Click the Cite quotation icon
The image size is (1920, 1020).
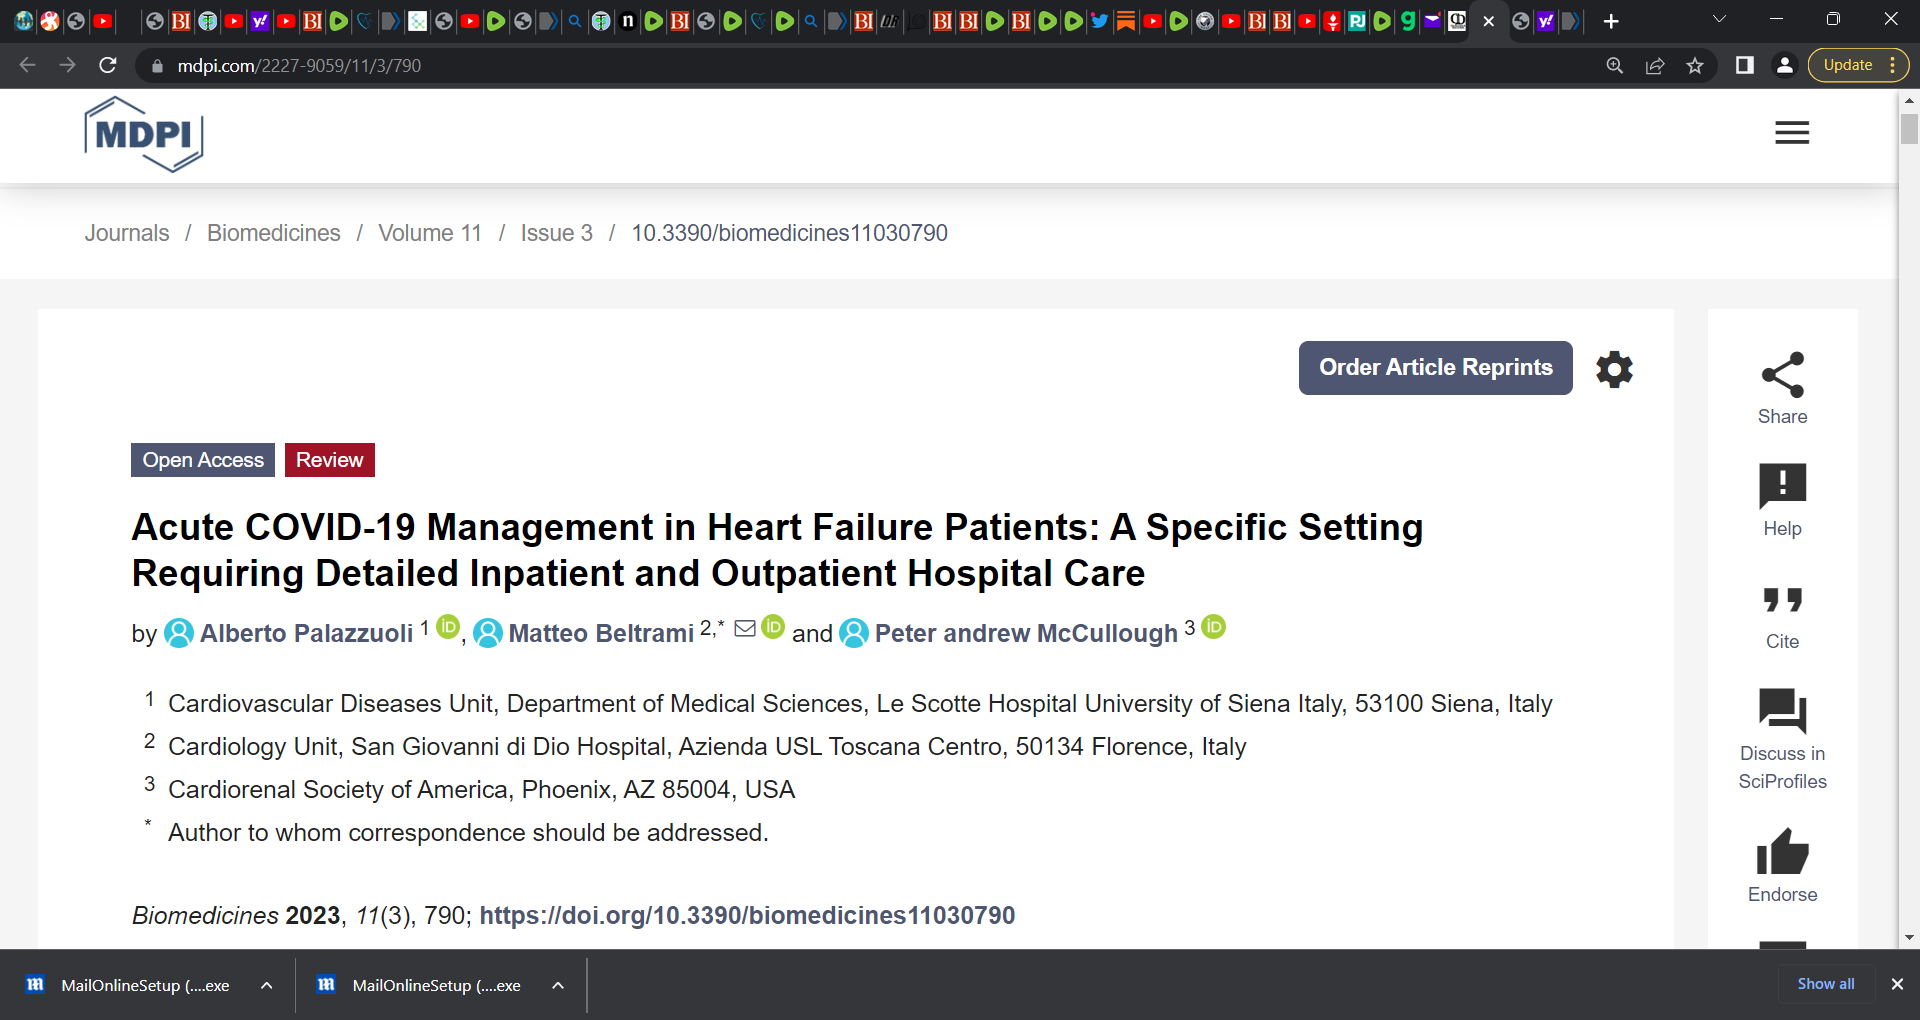pos(1783,601)
